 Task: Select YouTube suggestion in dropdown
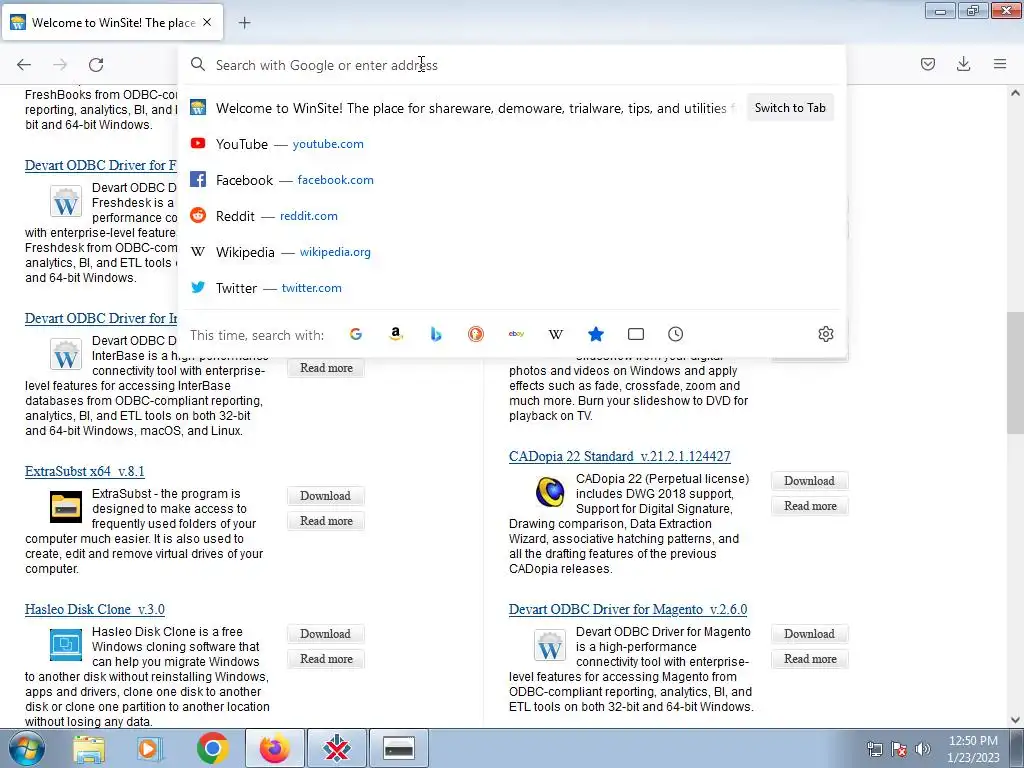tap(512, 144)
